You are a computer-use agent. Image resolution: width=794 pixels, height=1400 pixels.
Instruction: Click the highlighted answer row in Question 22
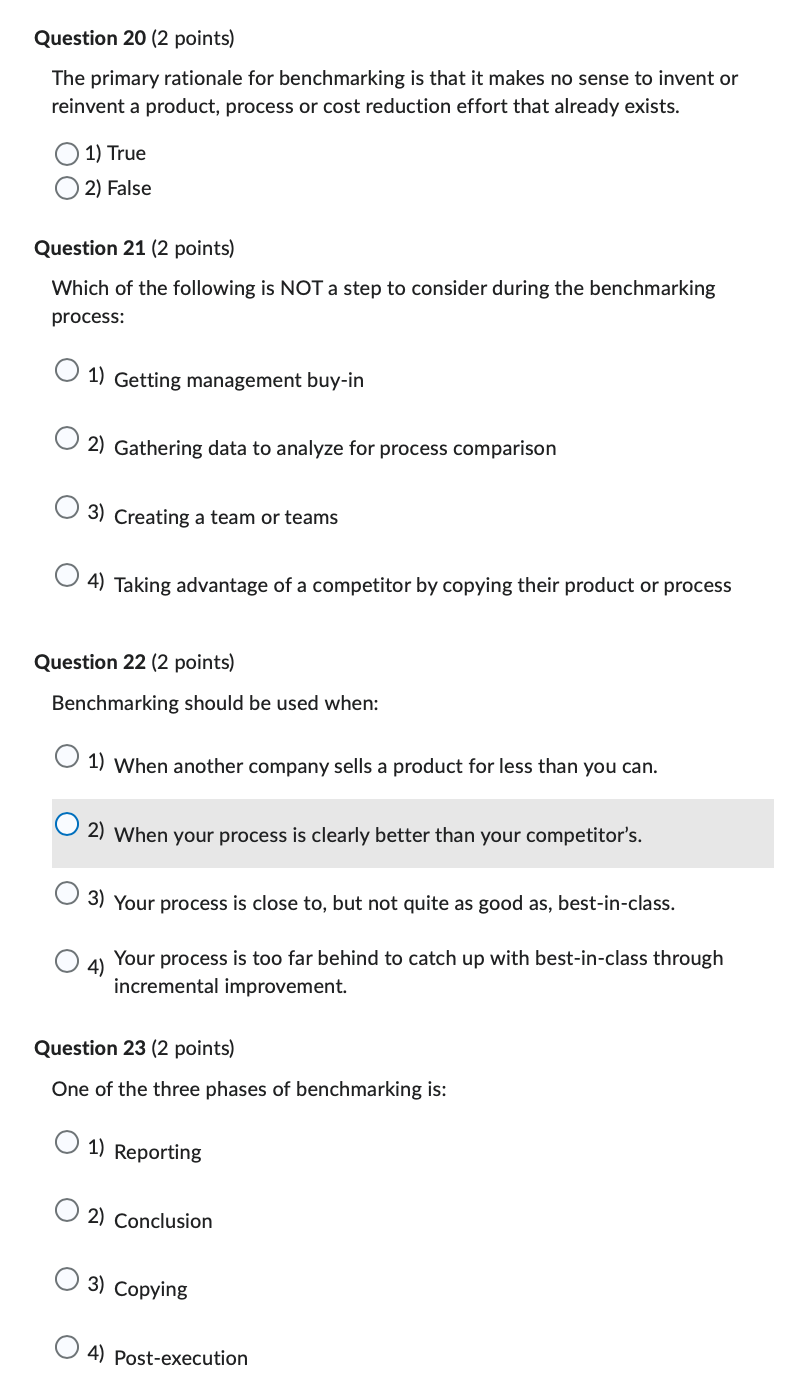(x=400, y=833)
